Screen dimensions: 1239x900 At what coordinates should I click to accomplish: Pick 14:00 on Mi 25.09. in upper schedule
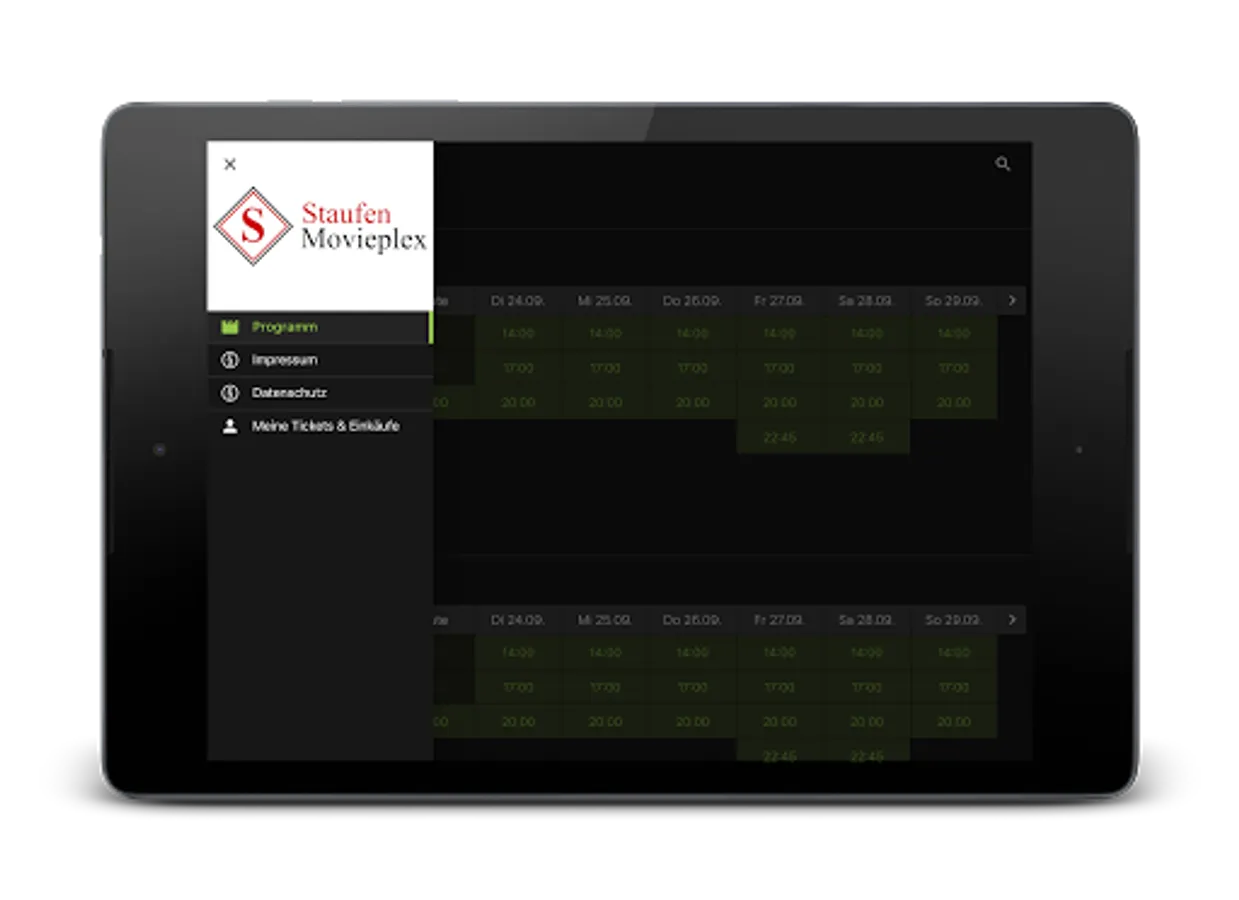tap(605, 333)
